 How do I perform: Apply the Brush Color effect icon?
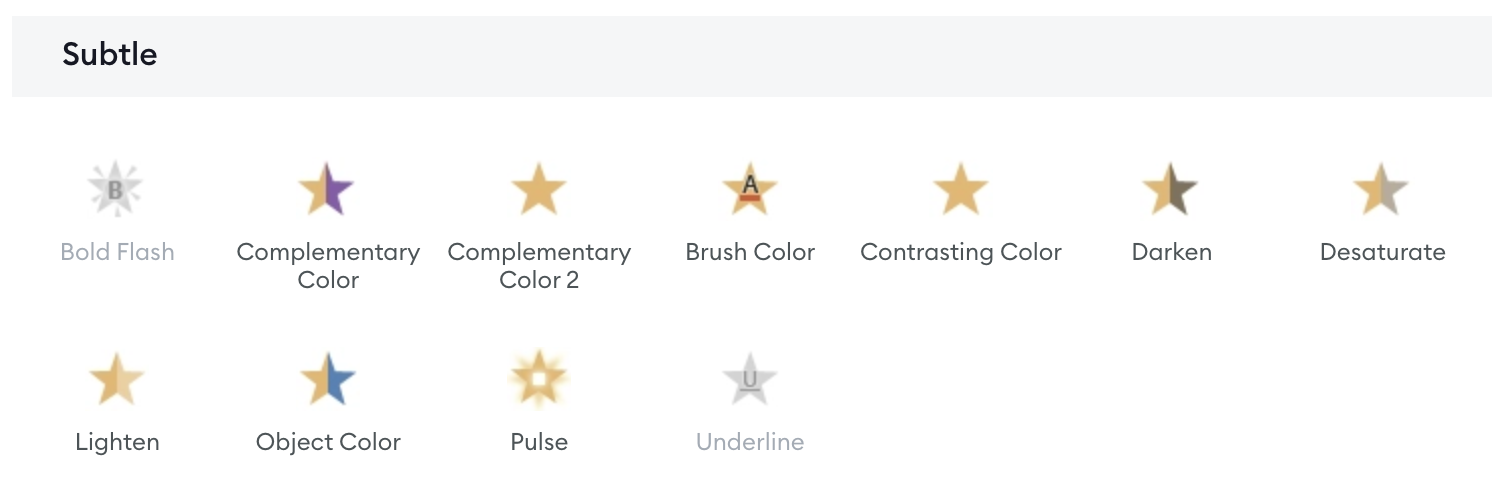750,189
